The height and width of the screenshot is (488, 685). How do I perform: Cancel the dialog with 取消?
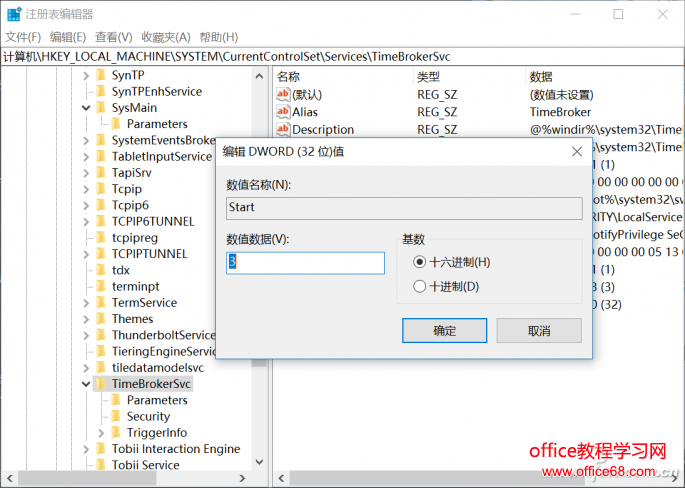point(539,330)
